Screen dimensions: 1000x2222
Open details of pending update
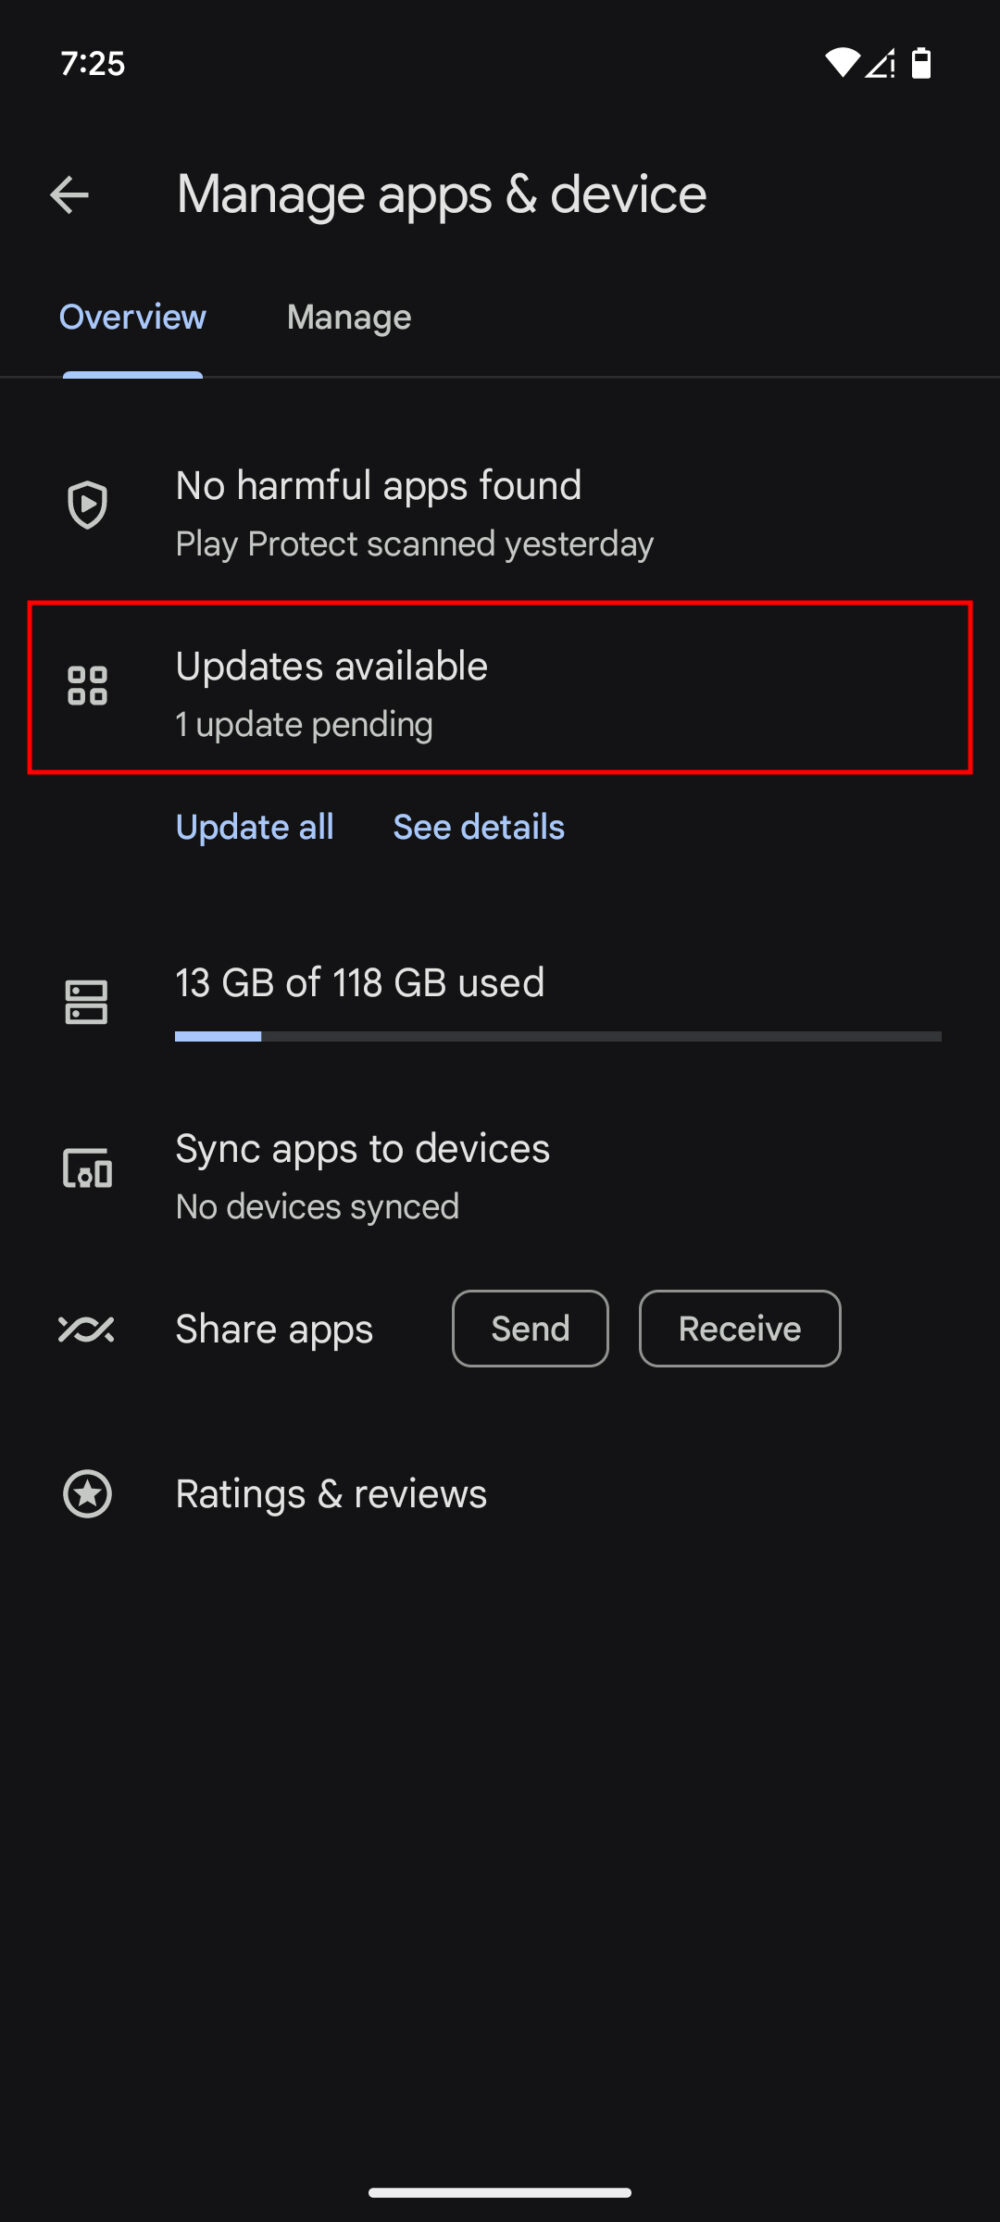pyautogui.click(x=478, y=827)
